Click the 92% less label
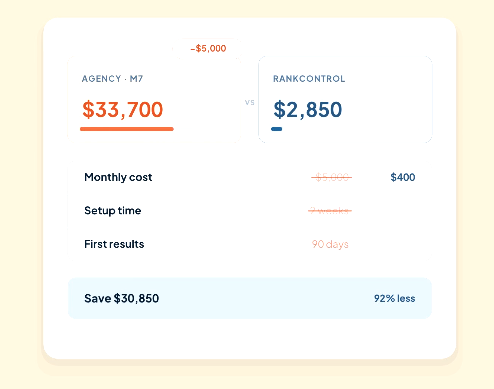The image size is (494, 389). pyautogui.click(x=395, y=298)
